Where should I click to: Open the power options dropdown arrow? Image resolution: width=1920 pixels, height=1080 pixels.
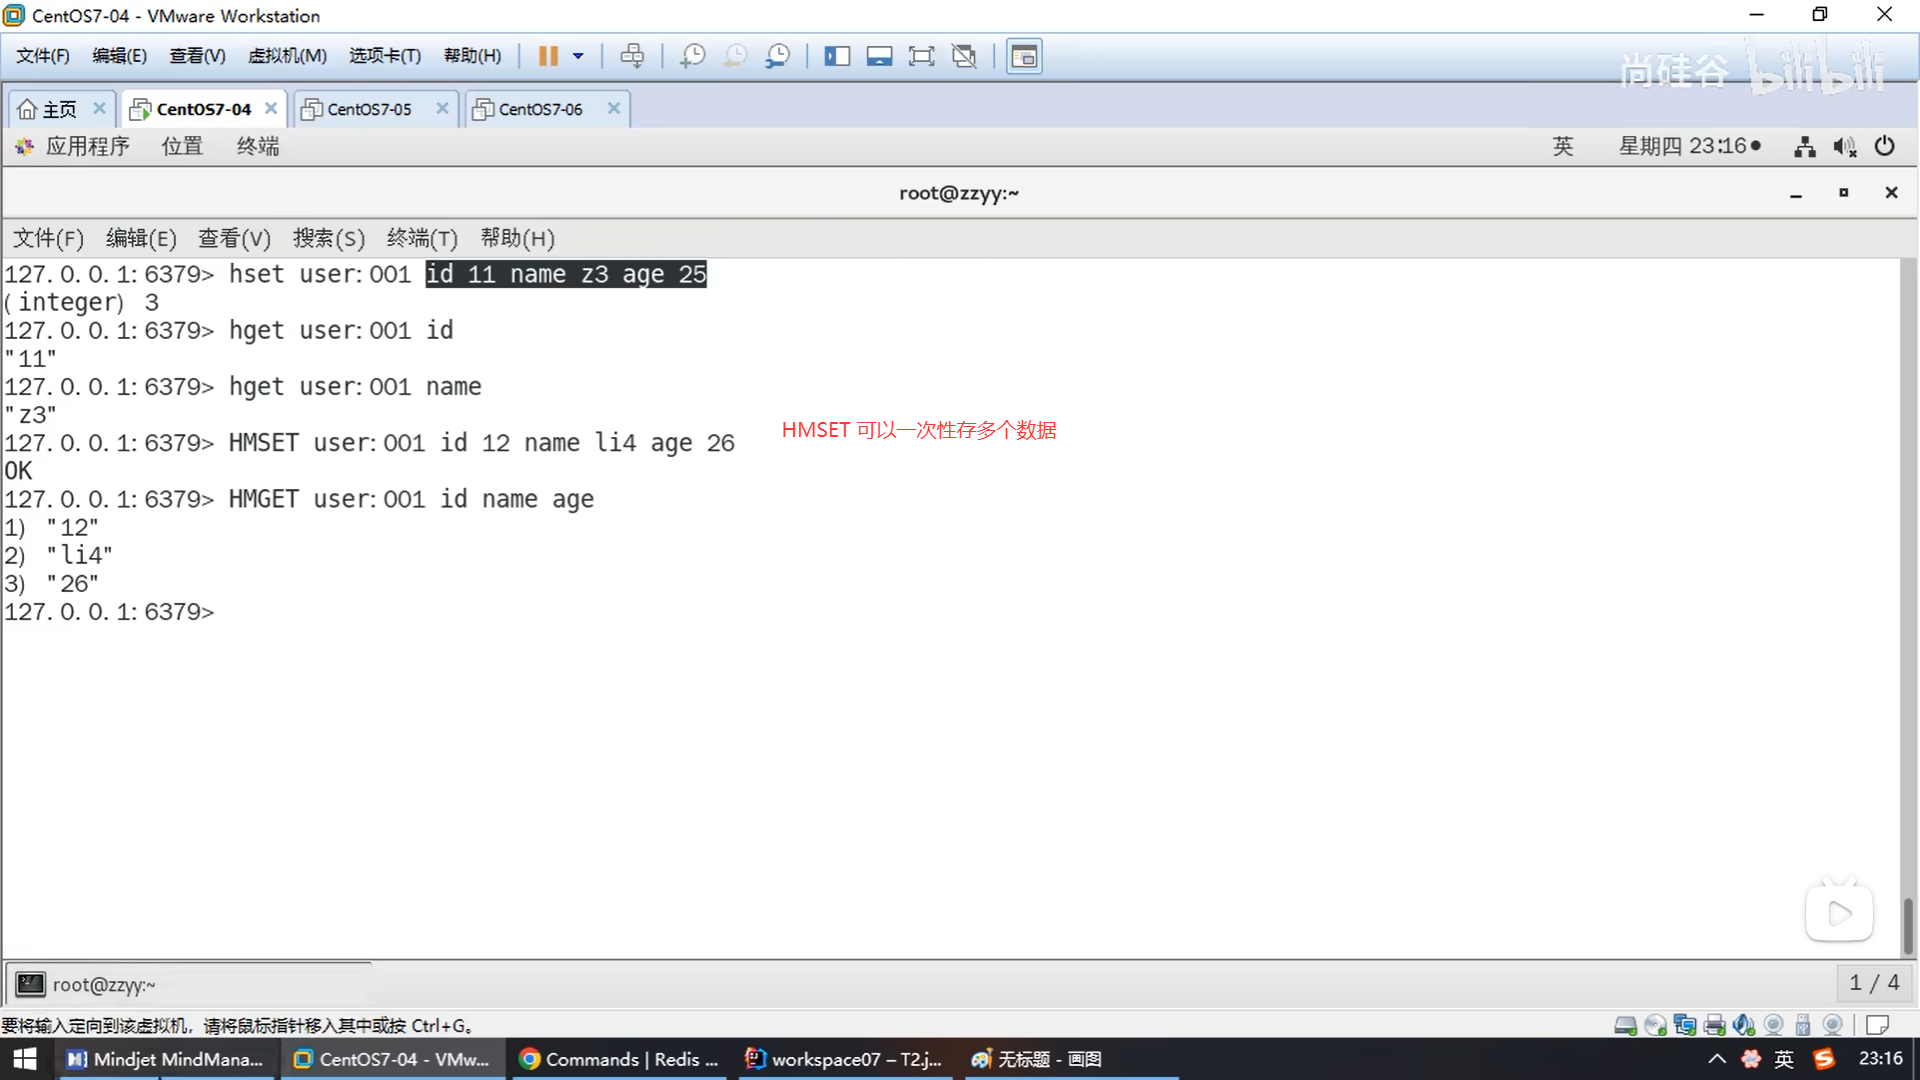click(x=578, y=56)
